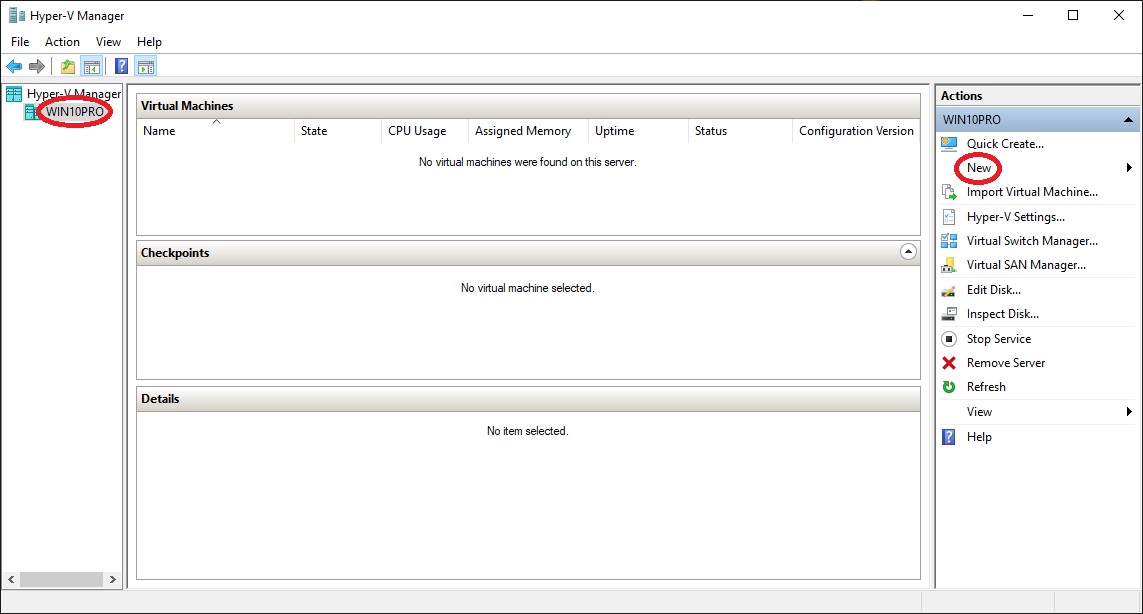1143x614 pixels.
Task: Click the Quick Create monitor icon
Action: pyautogui.click(x=949, y=144)
